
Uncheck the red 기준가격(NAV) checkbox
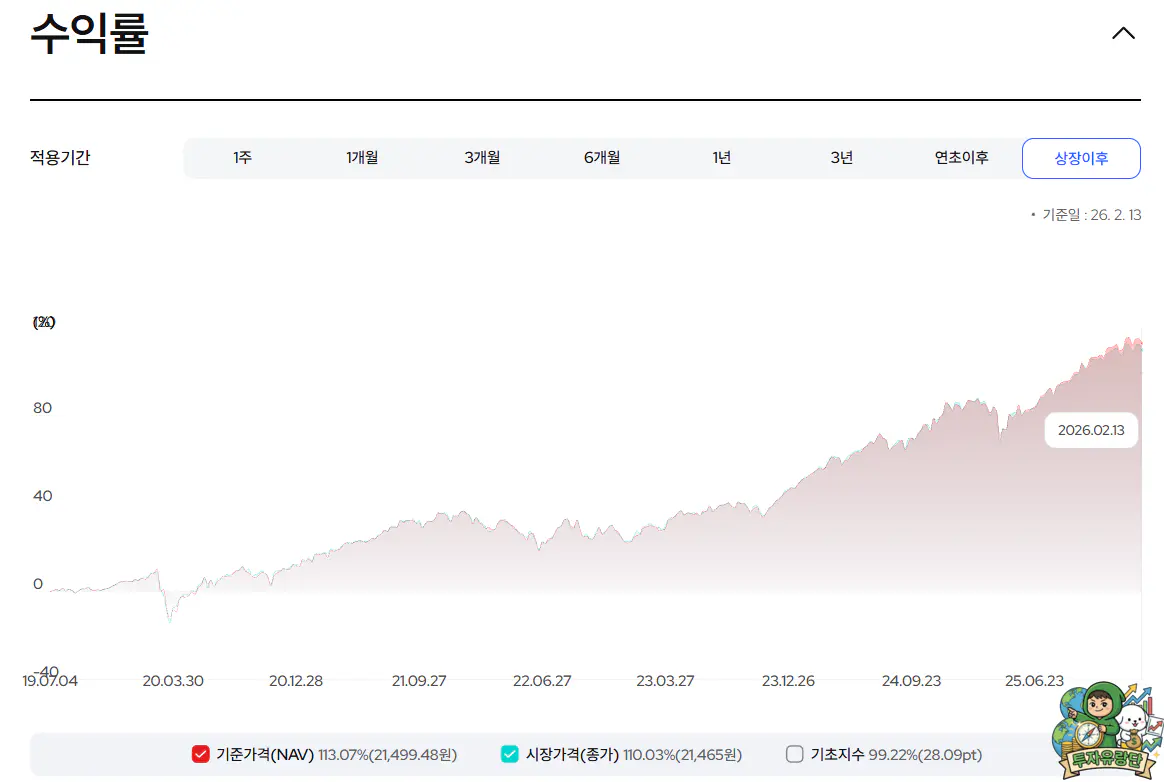coord(200,754)
